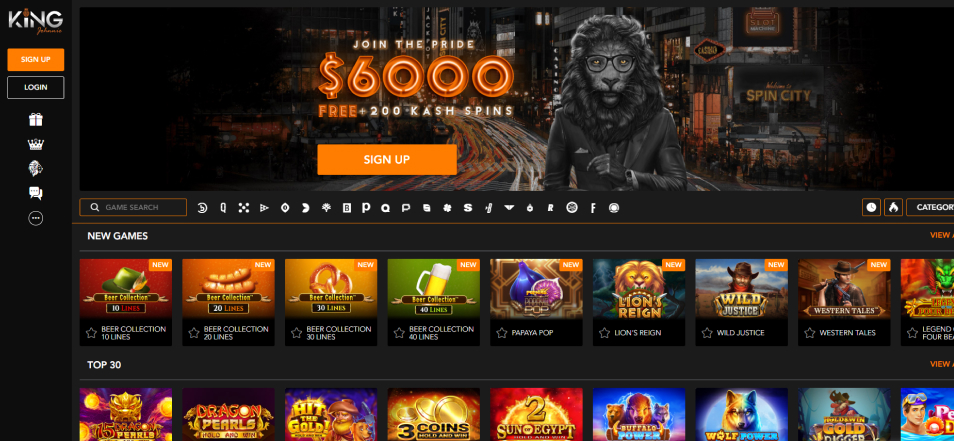
Task: Open live chat bubbles icon
Action: coord(36,193)
